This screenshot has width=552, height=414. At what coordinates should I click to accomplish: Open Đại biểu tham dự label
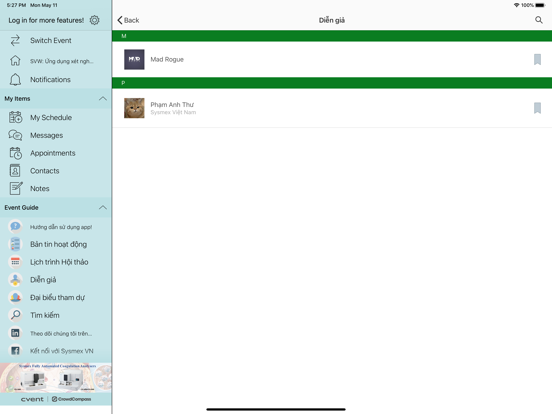tap(57, 297)
